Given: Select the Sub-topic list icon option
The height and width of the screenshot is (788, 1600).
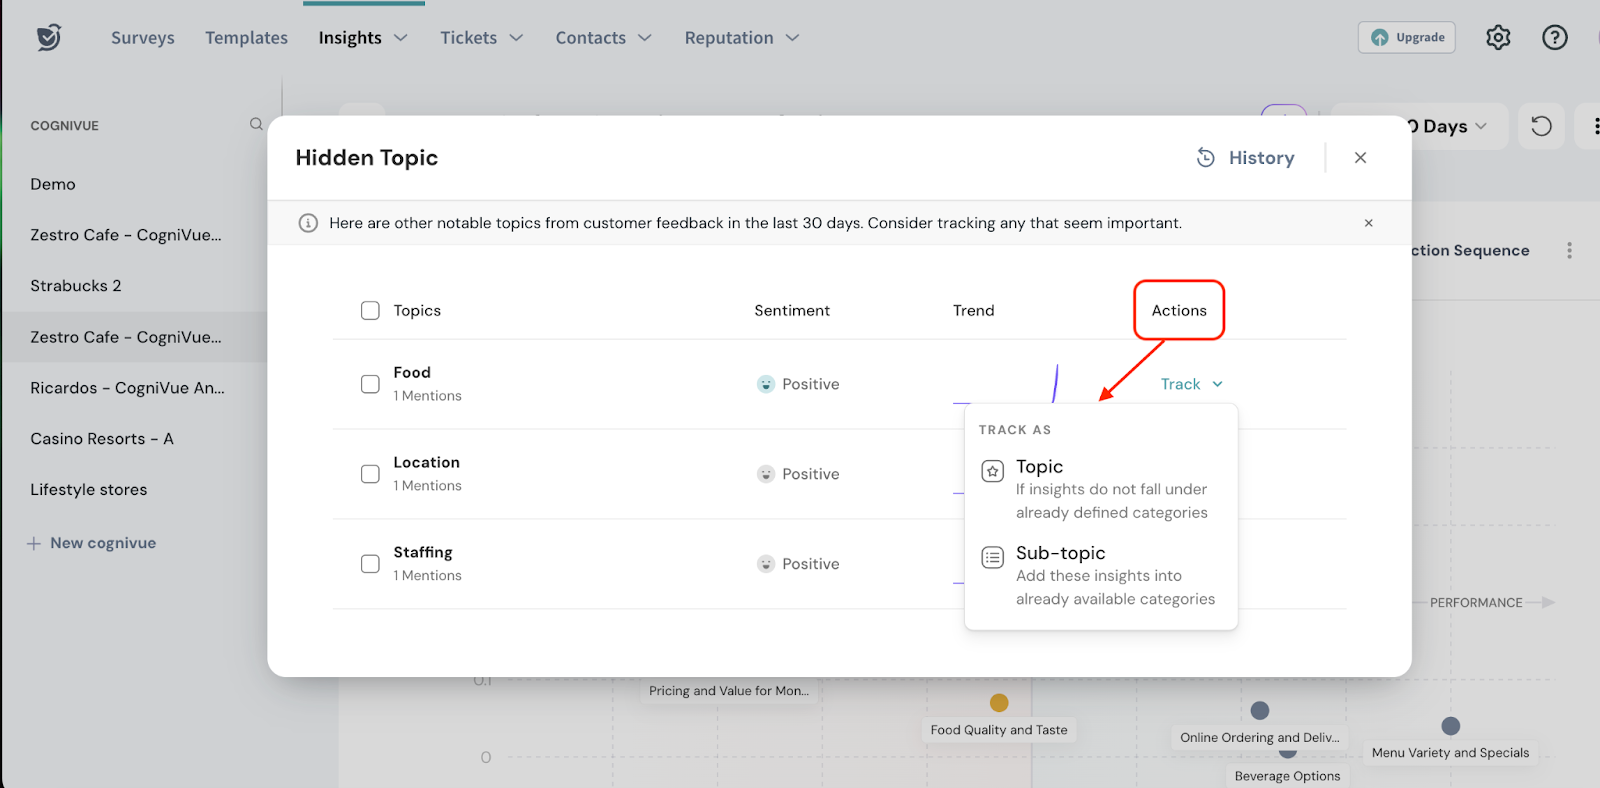Looking at the screenshot, I should (x=992, y=557).
